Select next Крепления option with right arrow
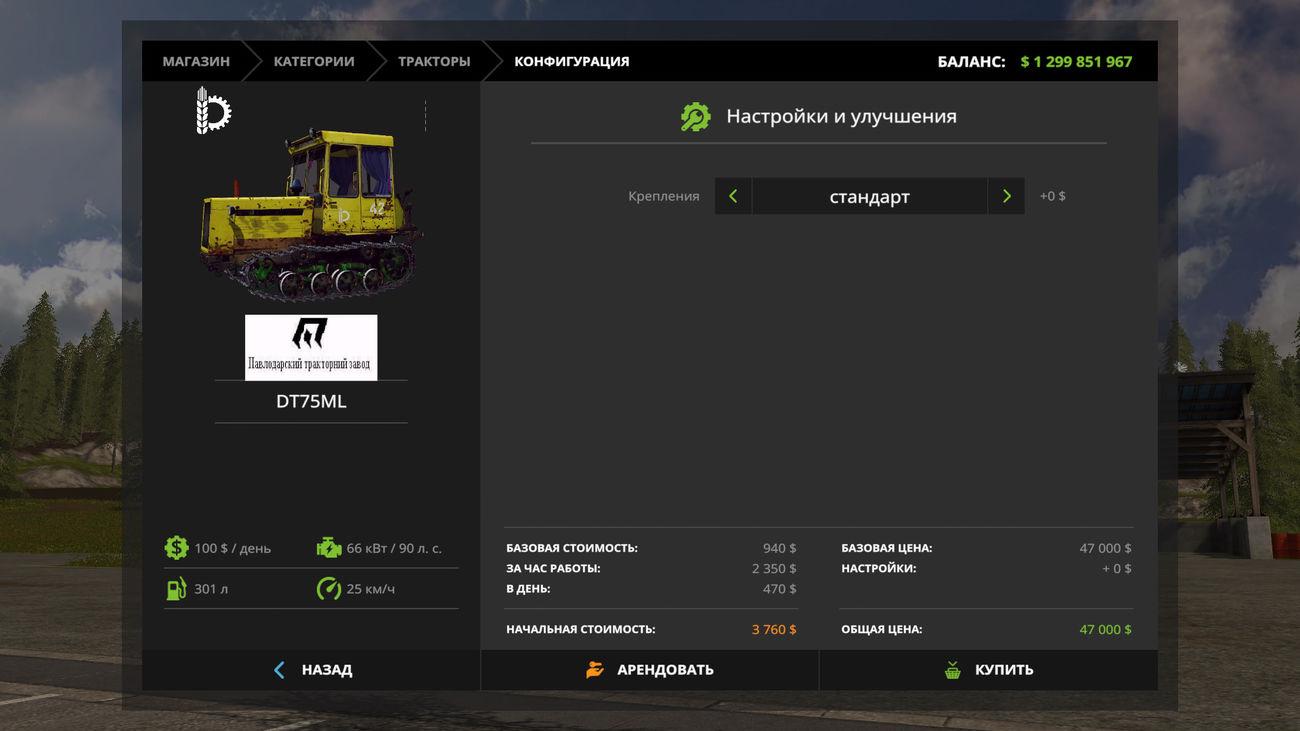 (x=1006, y=196)
